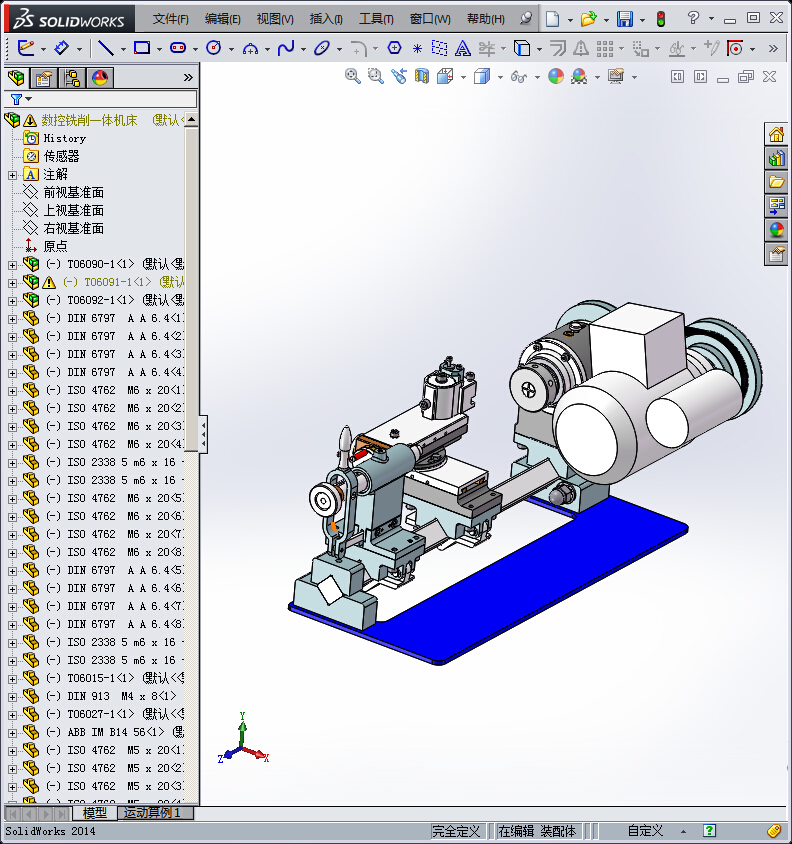Open File Explorer task pane icon
The height and width of the screenshot is (844, 792).
click(776, 182)
